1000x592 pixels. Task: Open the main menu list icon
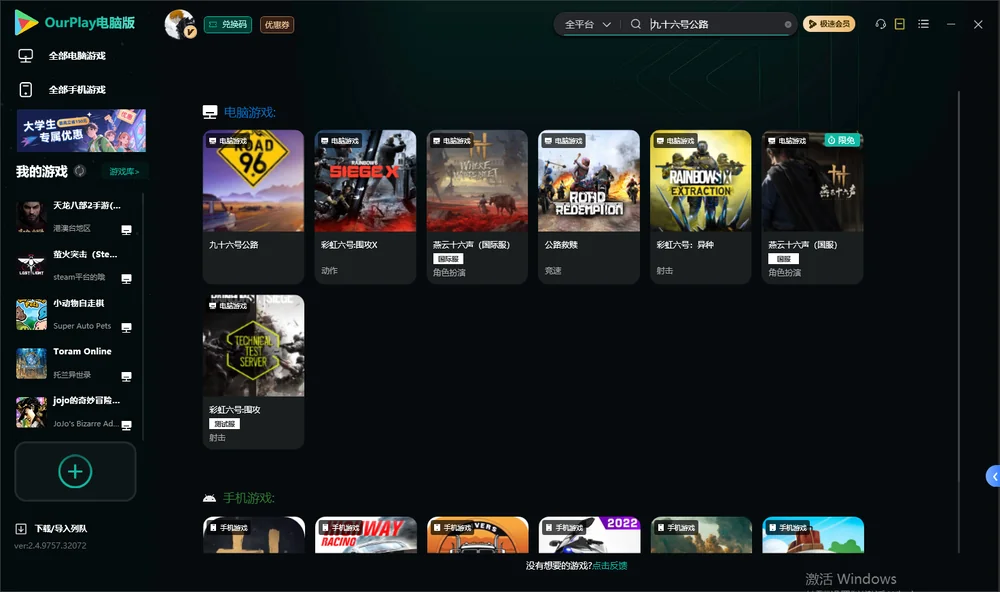923,24
